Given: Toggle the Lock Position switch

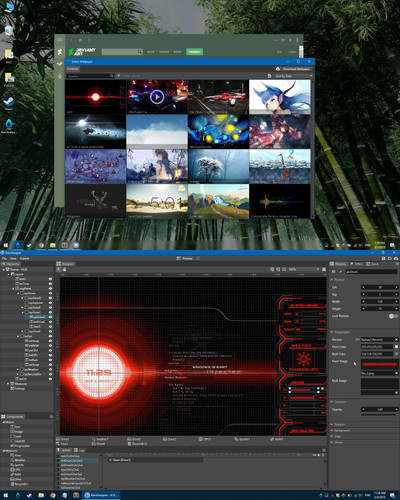Looking at the screenshot, I should coord(393,316).
